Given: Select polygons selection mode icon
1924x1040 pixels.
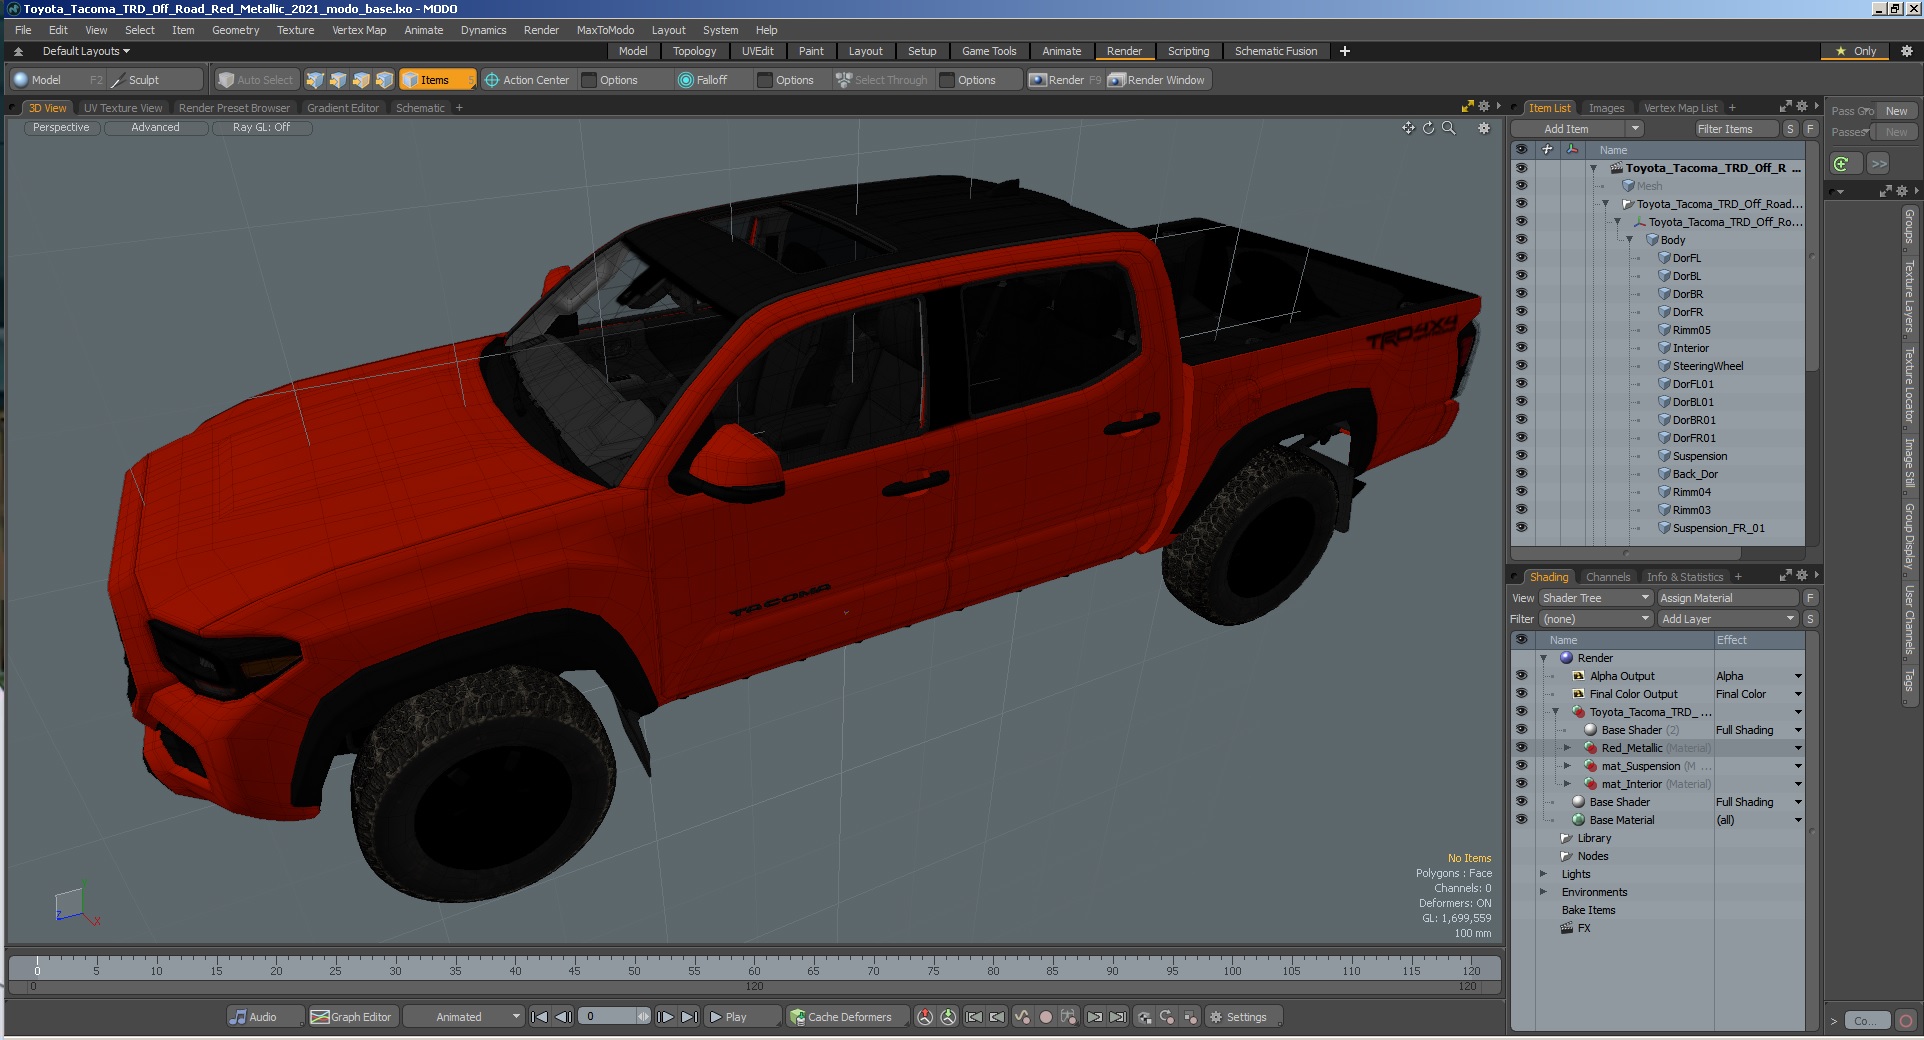Looking at the screenshot, I should coord(361,80).
